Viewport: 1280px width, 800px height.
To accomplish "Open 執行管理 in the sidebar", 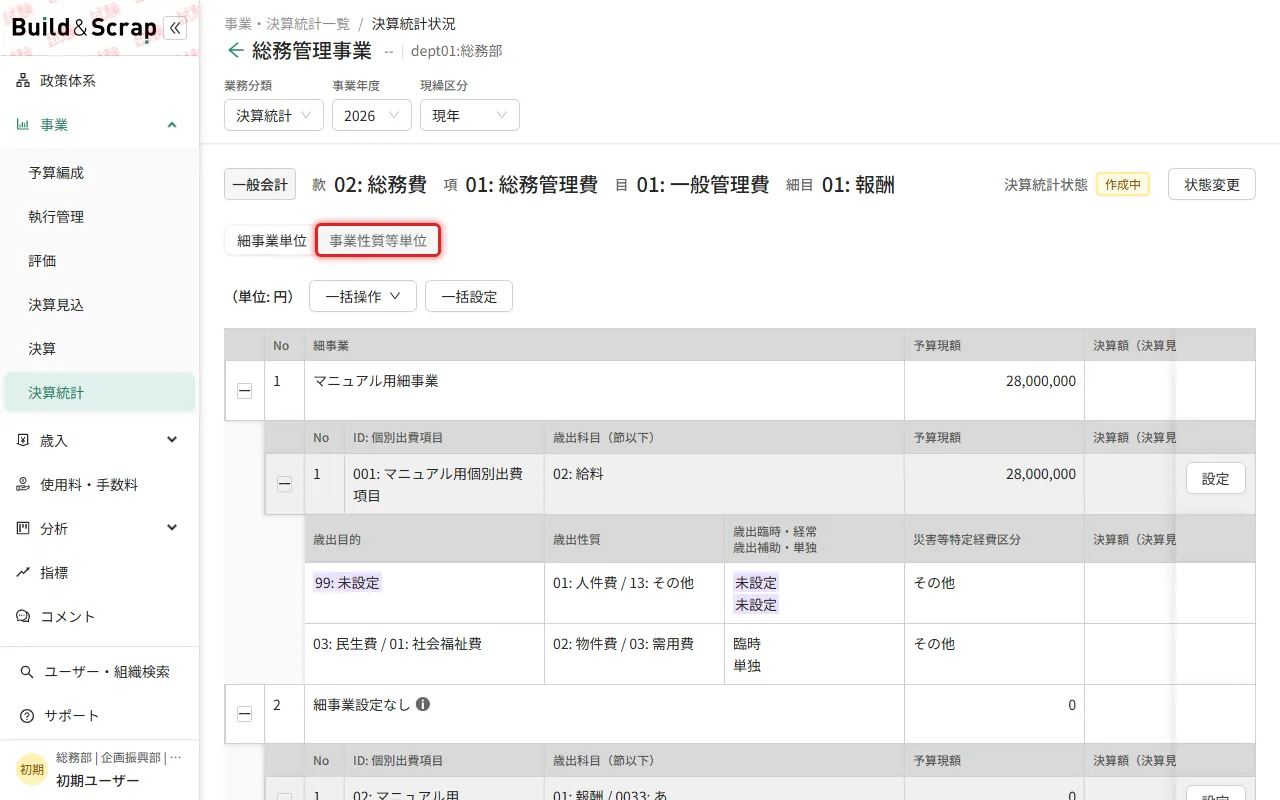I will 99,217.
